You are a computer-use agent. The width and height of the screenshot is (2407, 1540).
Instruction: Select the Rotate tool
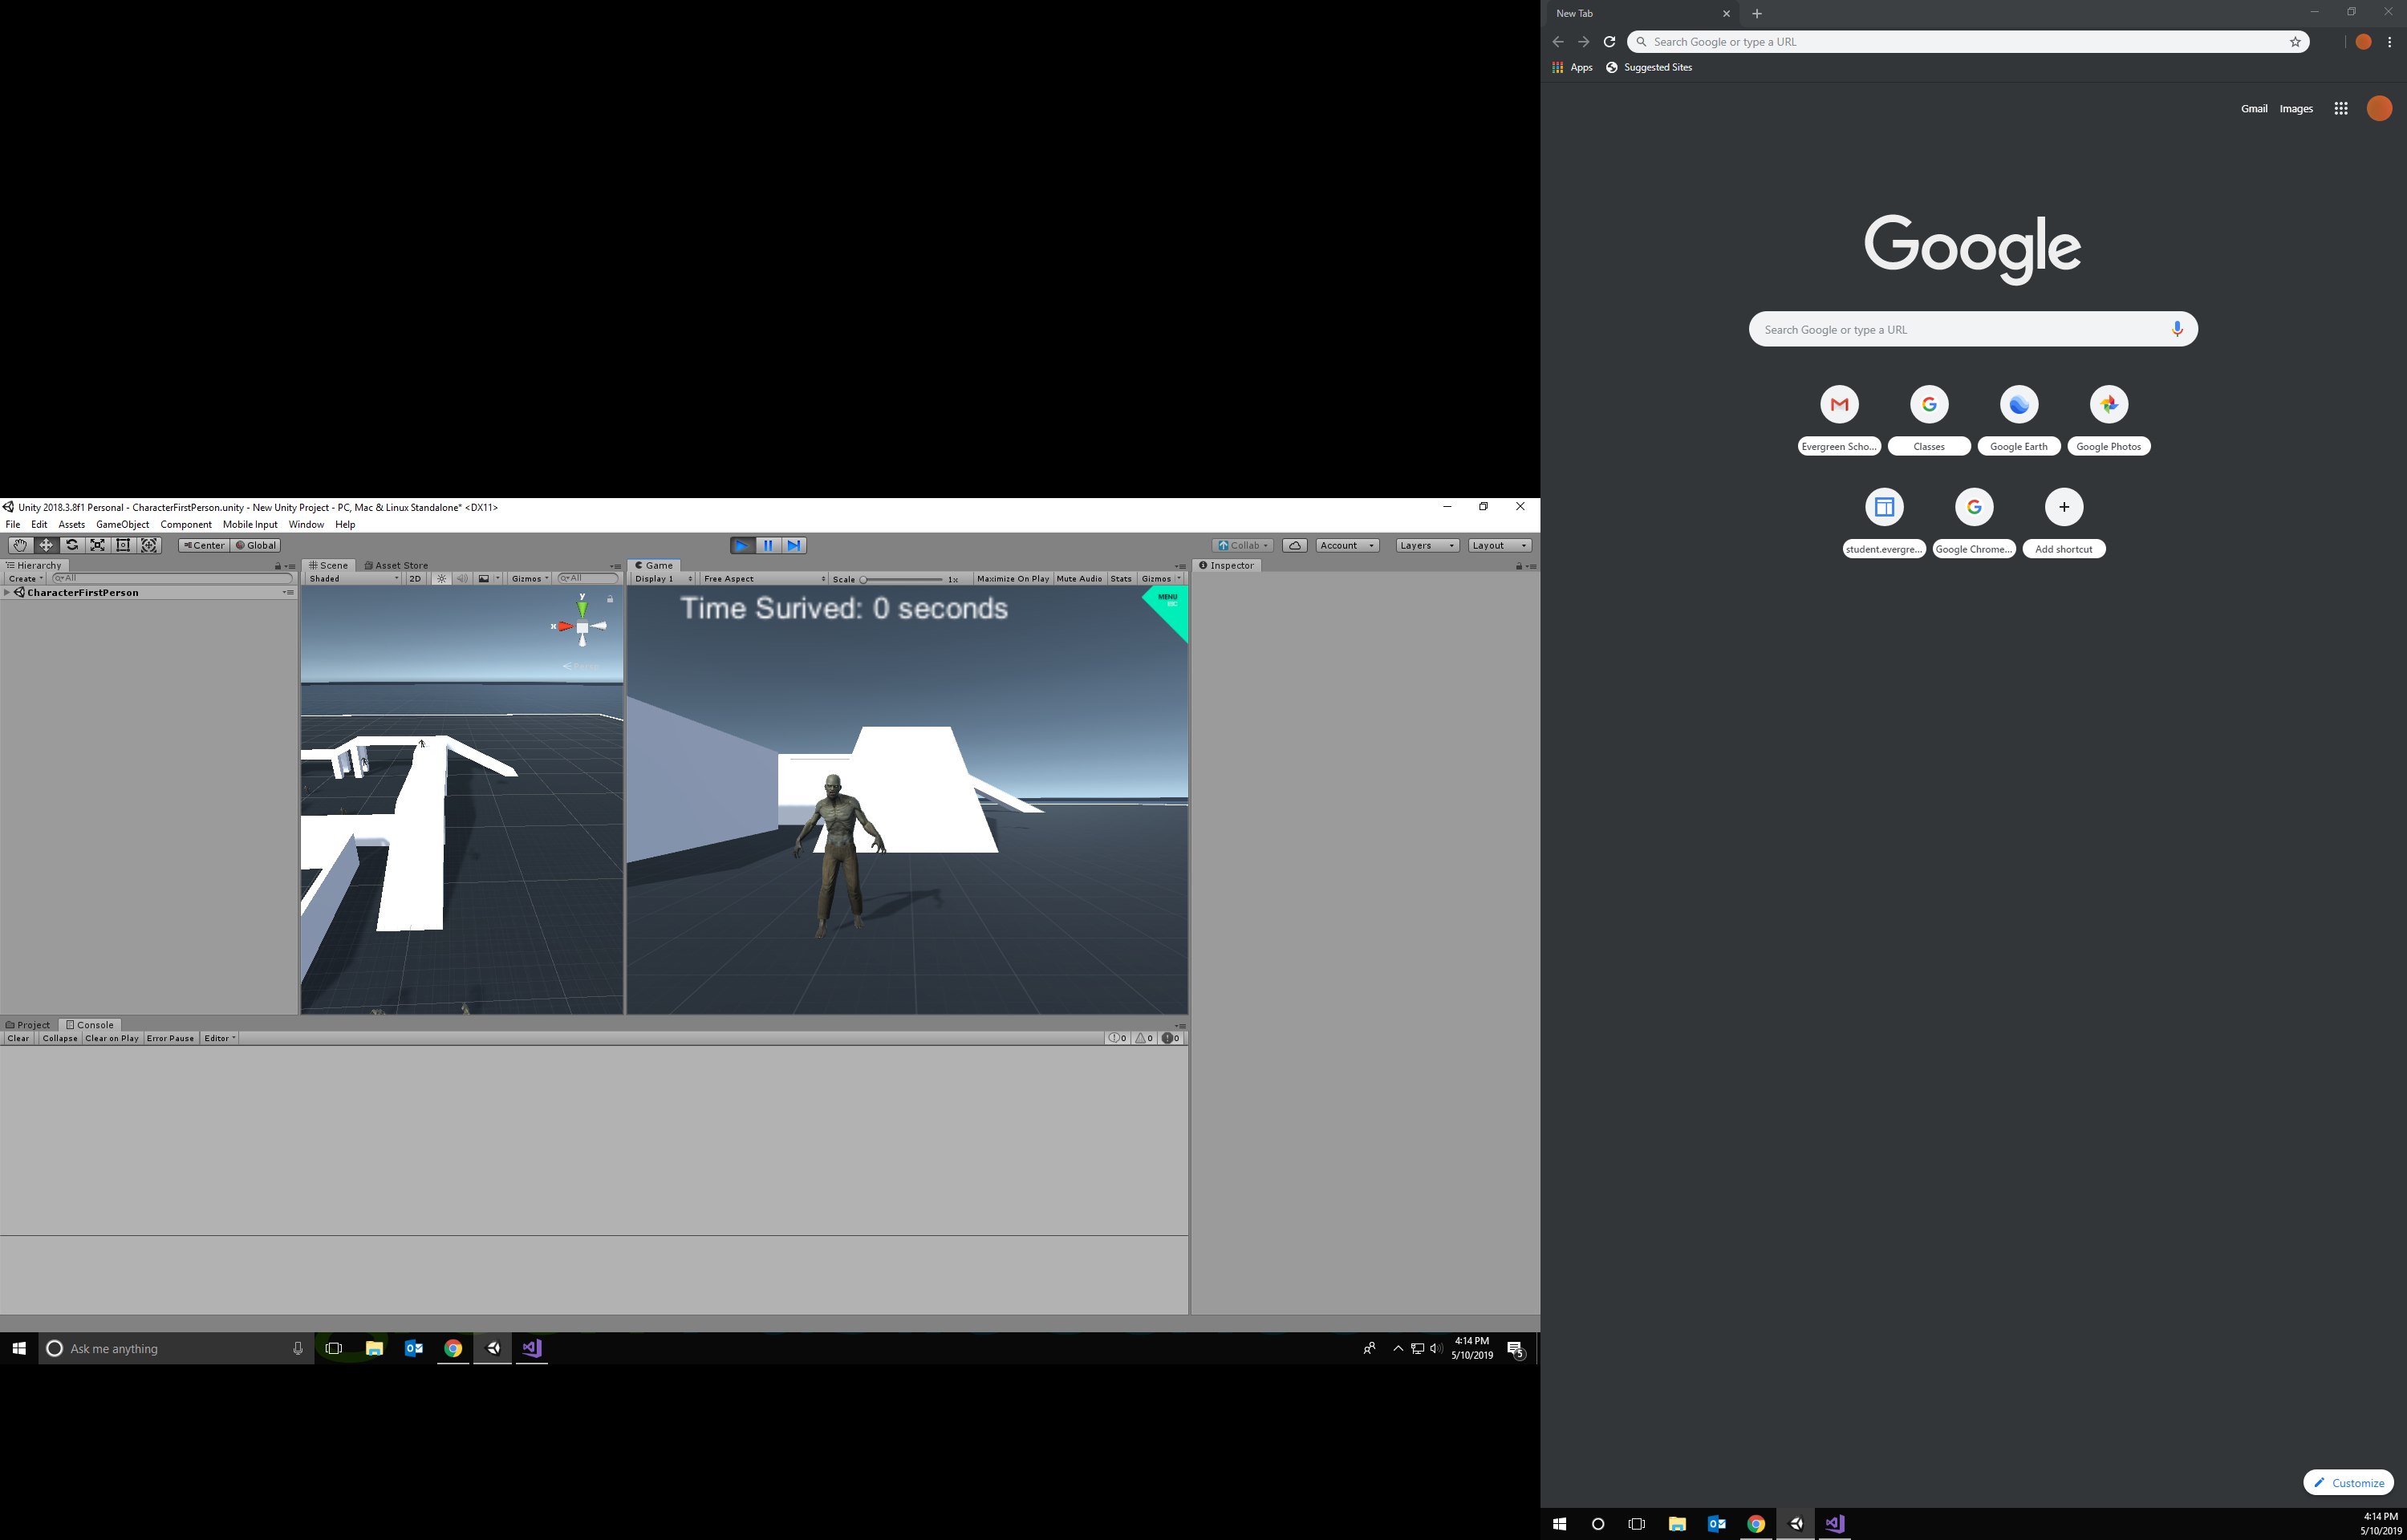[71, 545]
